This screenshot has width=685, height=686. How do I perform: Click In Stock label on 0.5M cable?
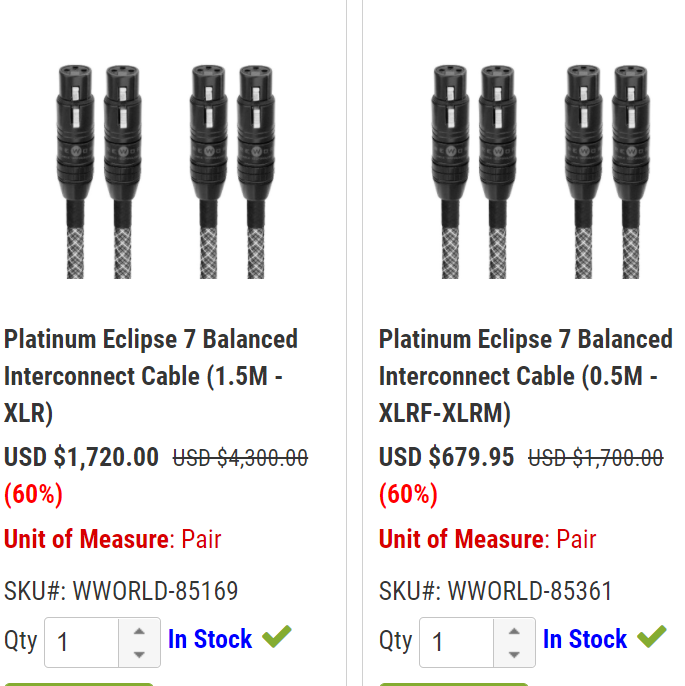click(585, 639)
